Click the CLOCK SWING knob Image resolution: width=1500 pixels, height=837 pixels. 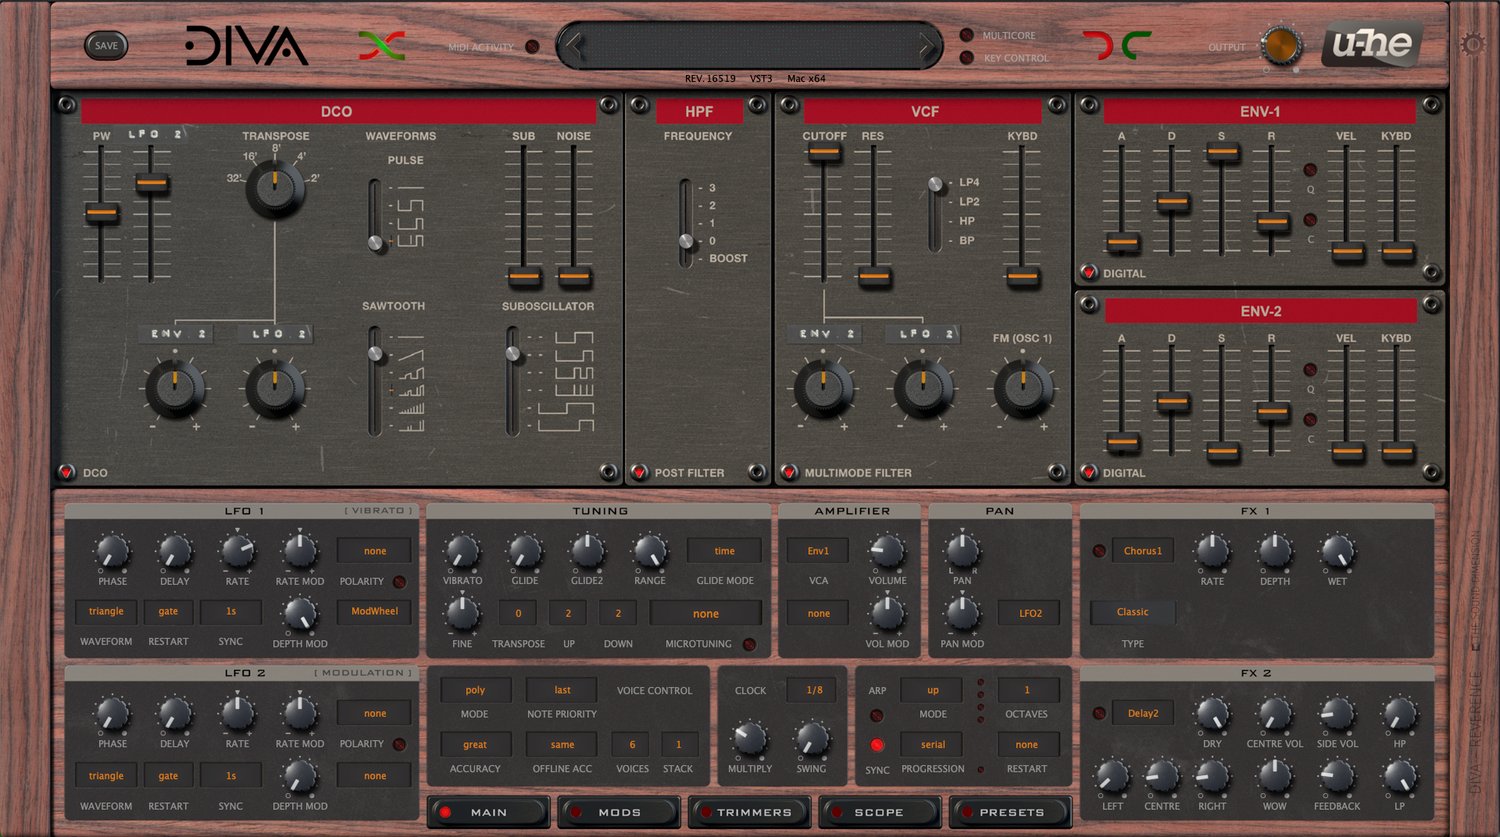(812, 740)
